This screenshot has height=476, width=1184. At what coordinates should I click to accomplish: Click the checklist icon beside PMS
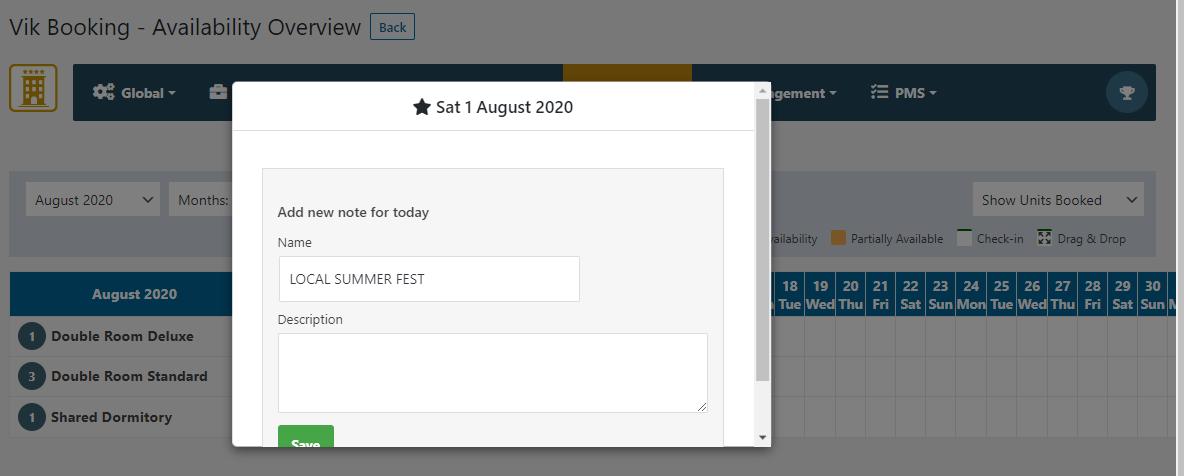880,93
